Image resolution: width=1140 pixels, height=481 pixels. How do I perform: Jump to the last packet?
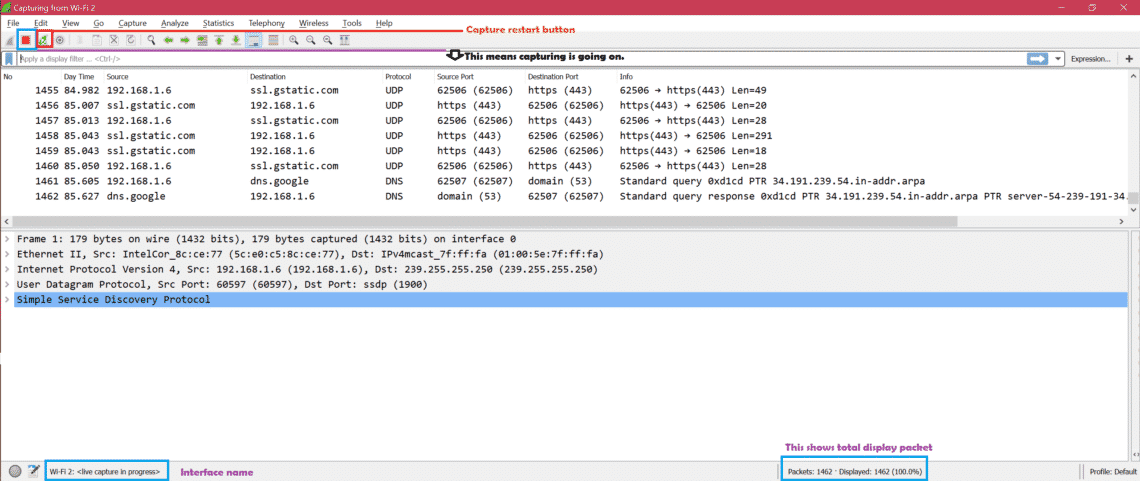(236, 40)
